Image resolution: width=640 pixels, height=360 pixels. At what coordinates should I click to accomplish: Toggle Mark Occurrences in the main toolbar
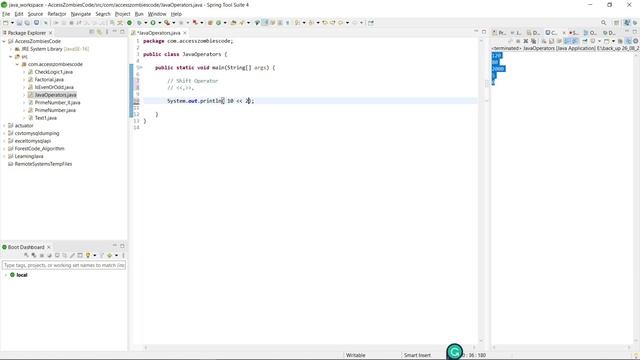[x=264, y=23]
